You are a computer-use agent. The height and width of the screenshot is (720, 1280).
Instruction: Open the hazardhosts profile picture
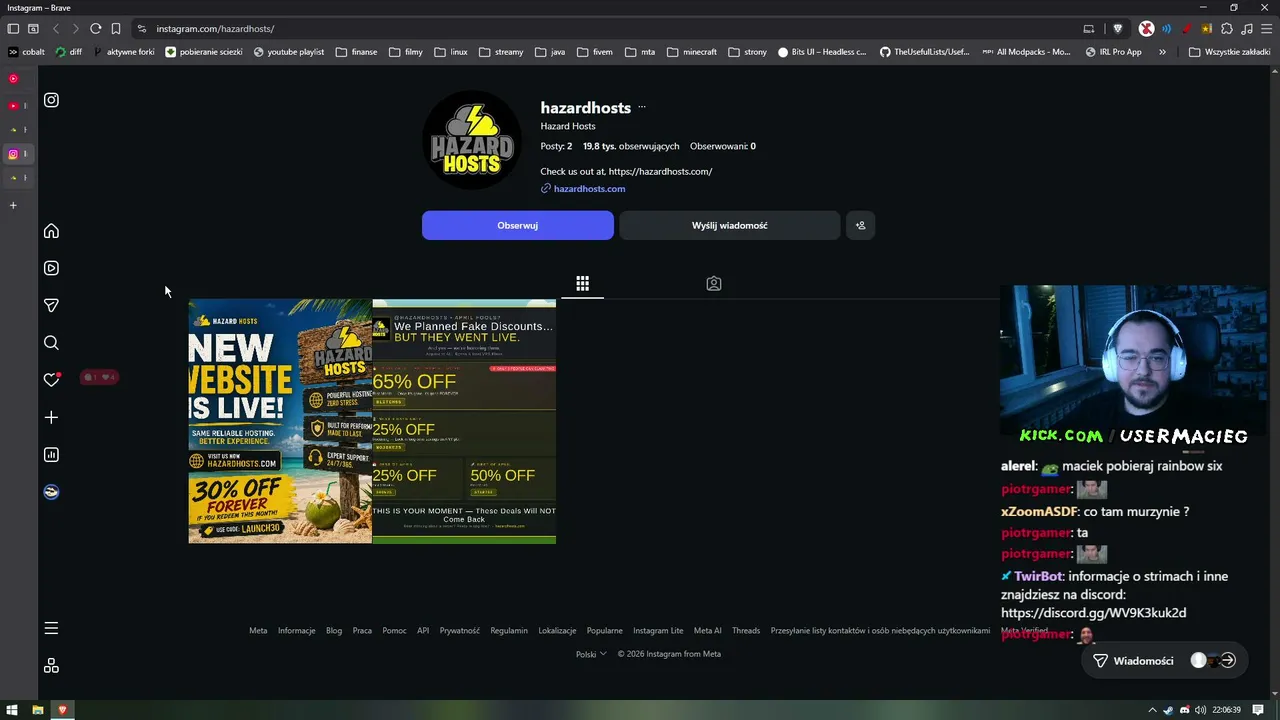(x=472, y=140)
